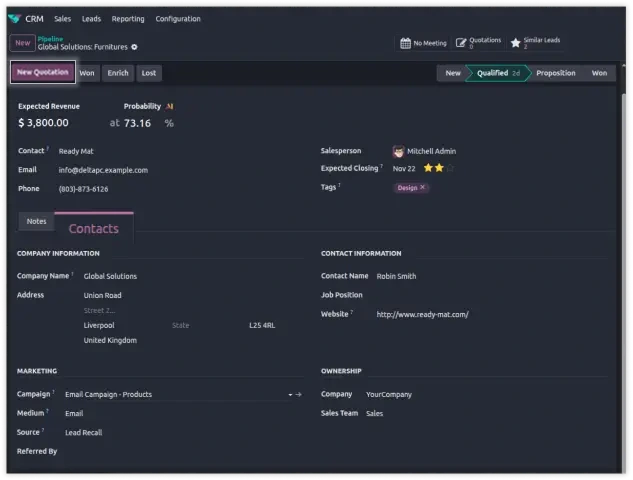Click Mitchell Admin salesperson avatar
This screenshot has height=480, width=633.
coord(399,151)
